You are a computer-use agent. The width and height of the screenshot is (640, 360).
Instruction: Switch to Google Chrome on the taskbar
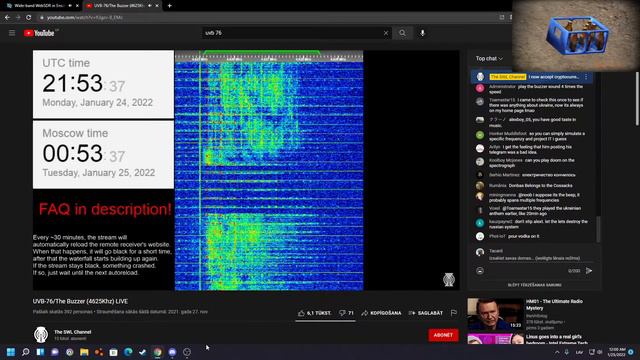tap(158, 352)
